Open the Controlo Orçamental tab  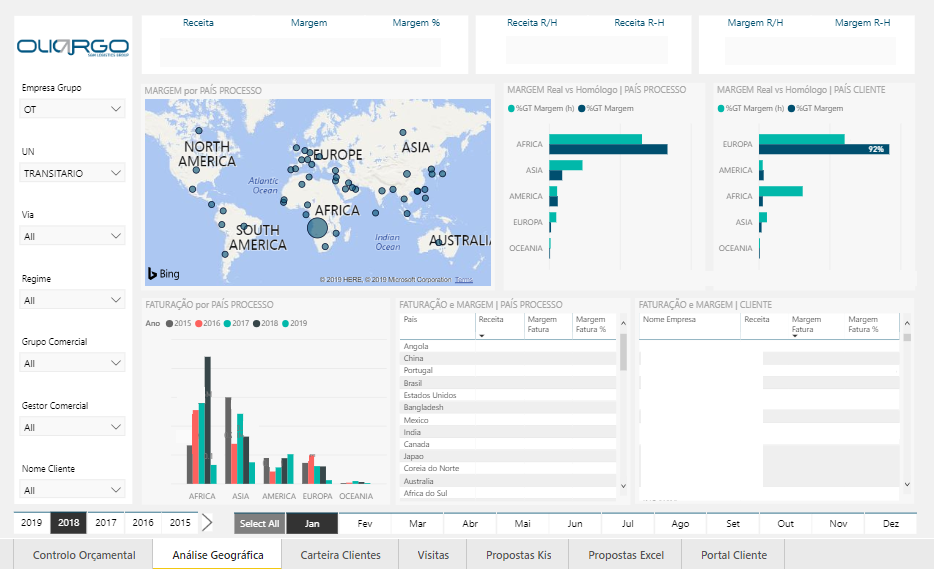coord(84,555)
